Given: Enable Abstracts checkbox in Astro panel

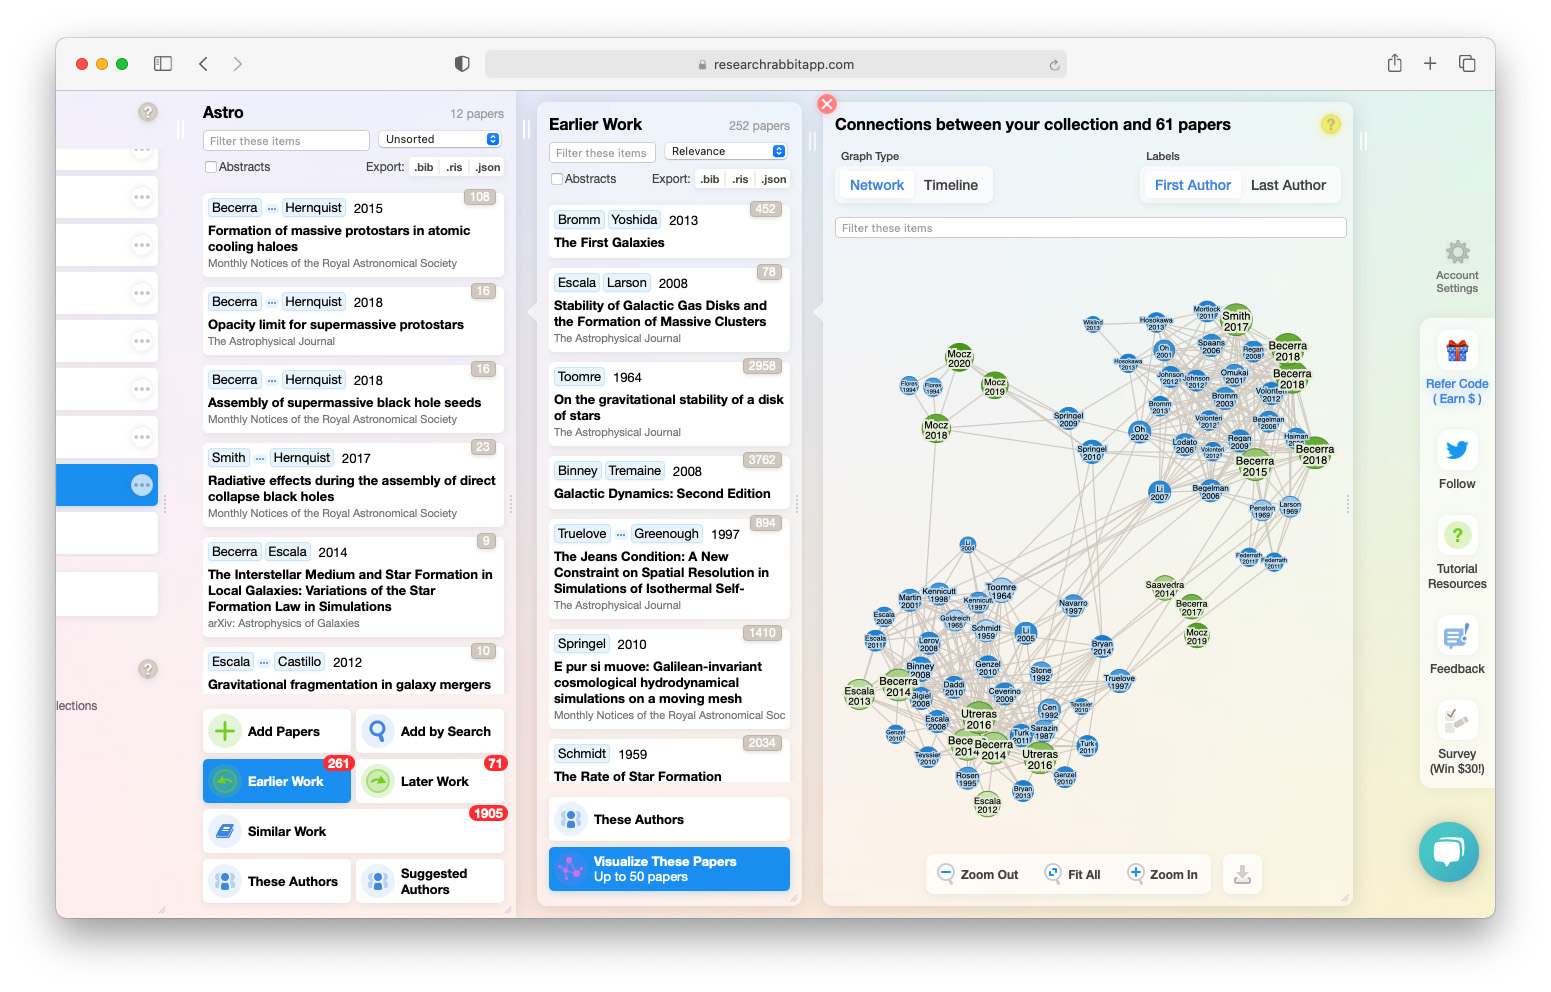Looking at the screenshot, I should point(211,167).
